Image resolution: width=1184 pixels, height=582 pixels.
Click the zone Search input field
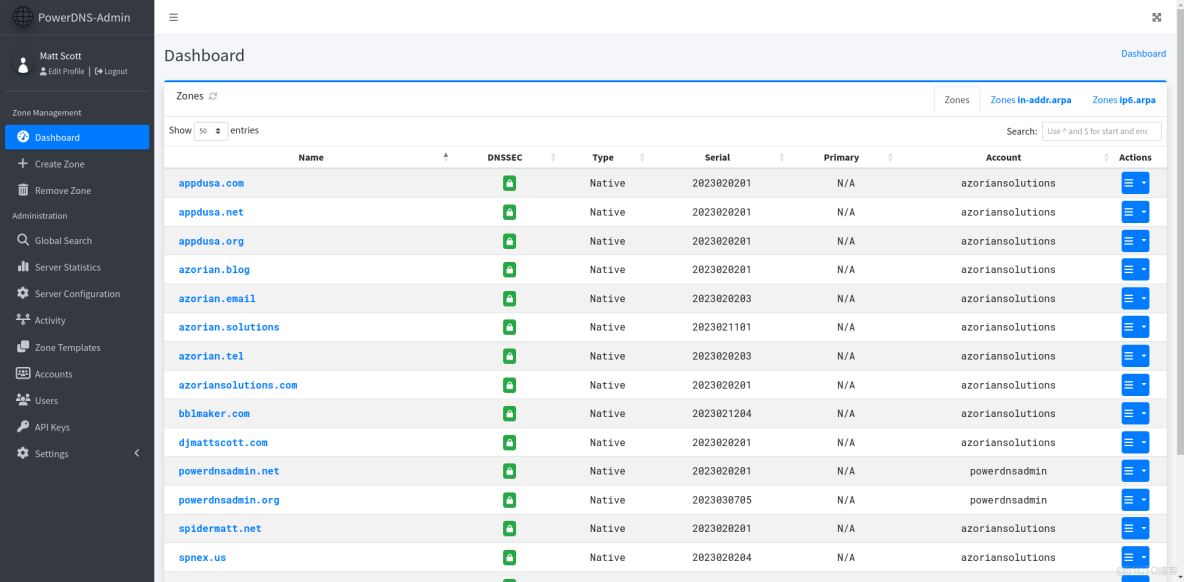(x=1101, y=131)
